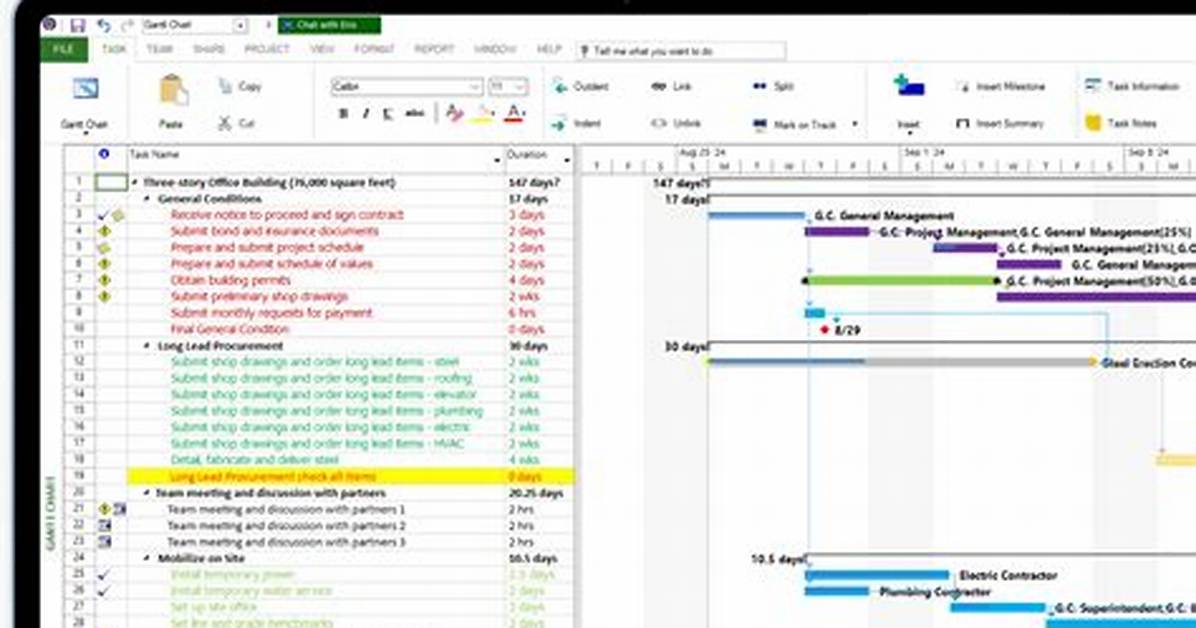Image resolution: width=1196 pixels, height=628 pixels.
Task: Click the Copy icon in the ribbon
Action: coord(226,86)
